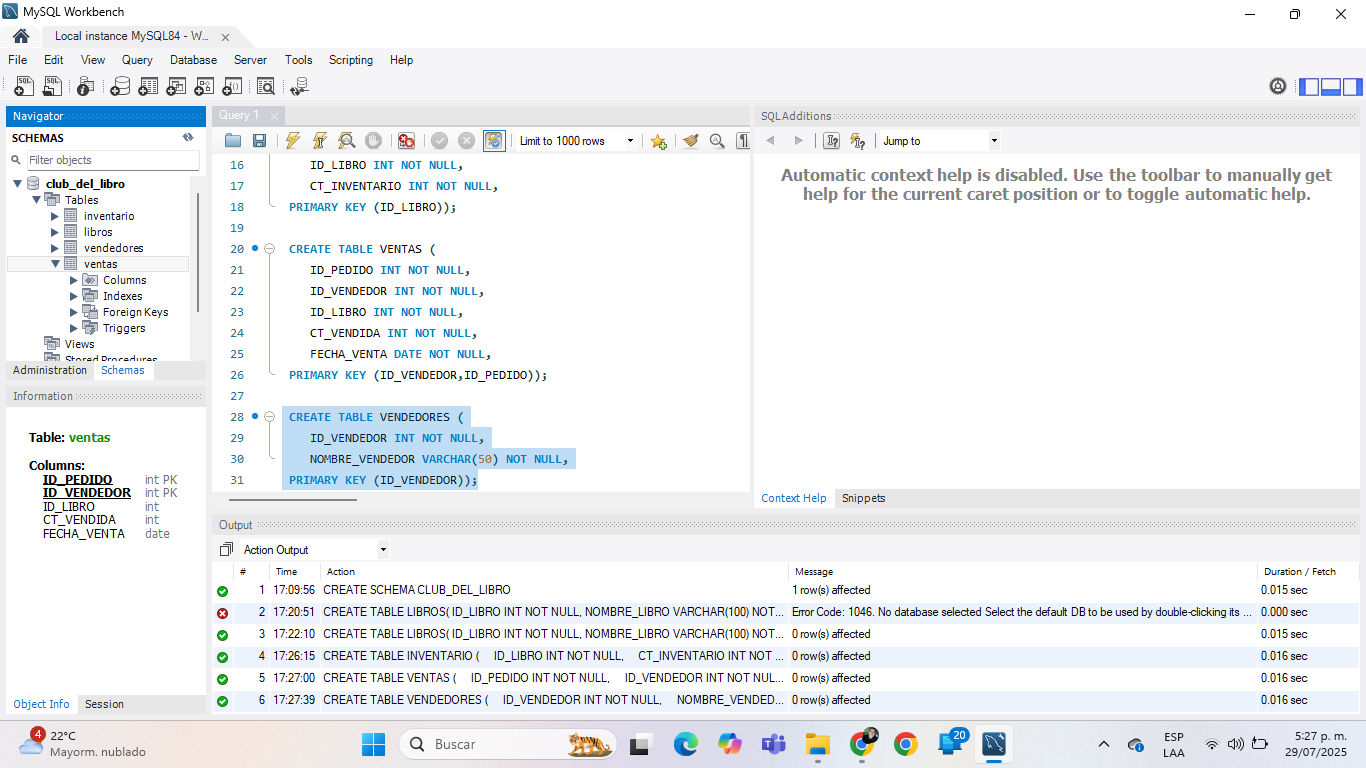Expand Foreign Keys under ventas
The image size is (1366, 768).
pyautogui.click(x=74, y=312)
